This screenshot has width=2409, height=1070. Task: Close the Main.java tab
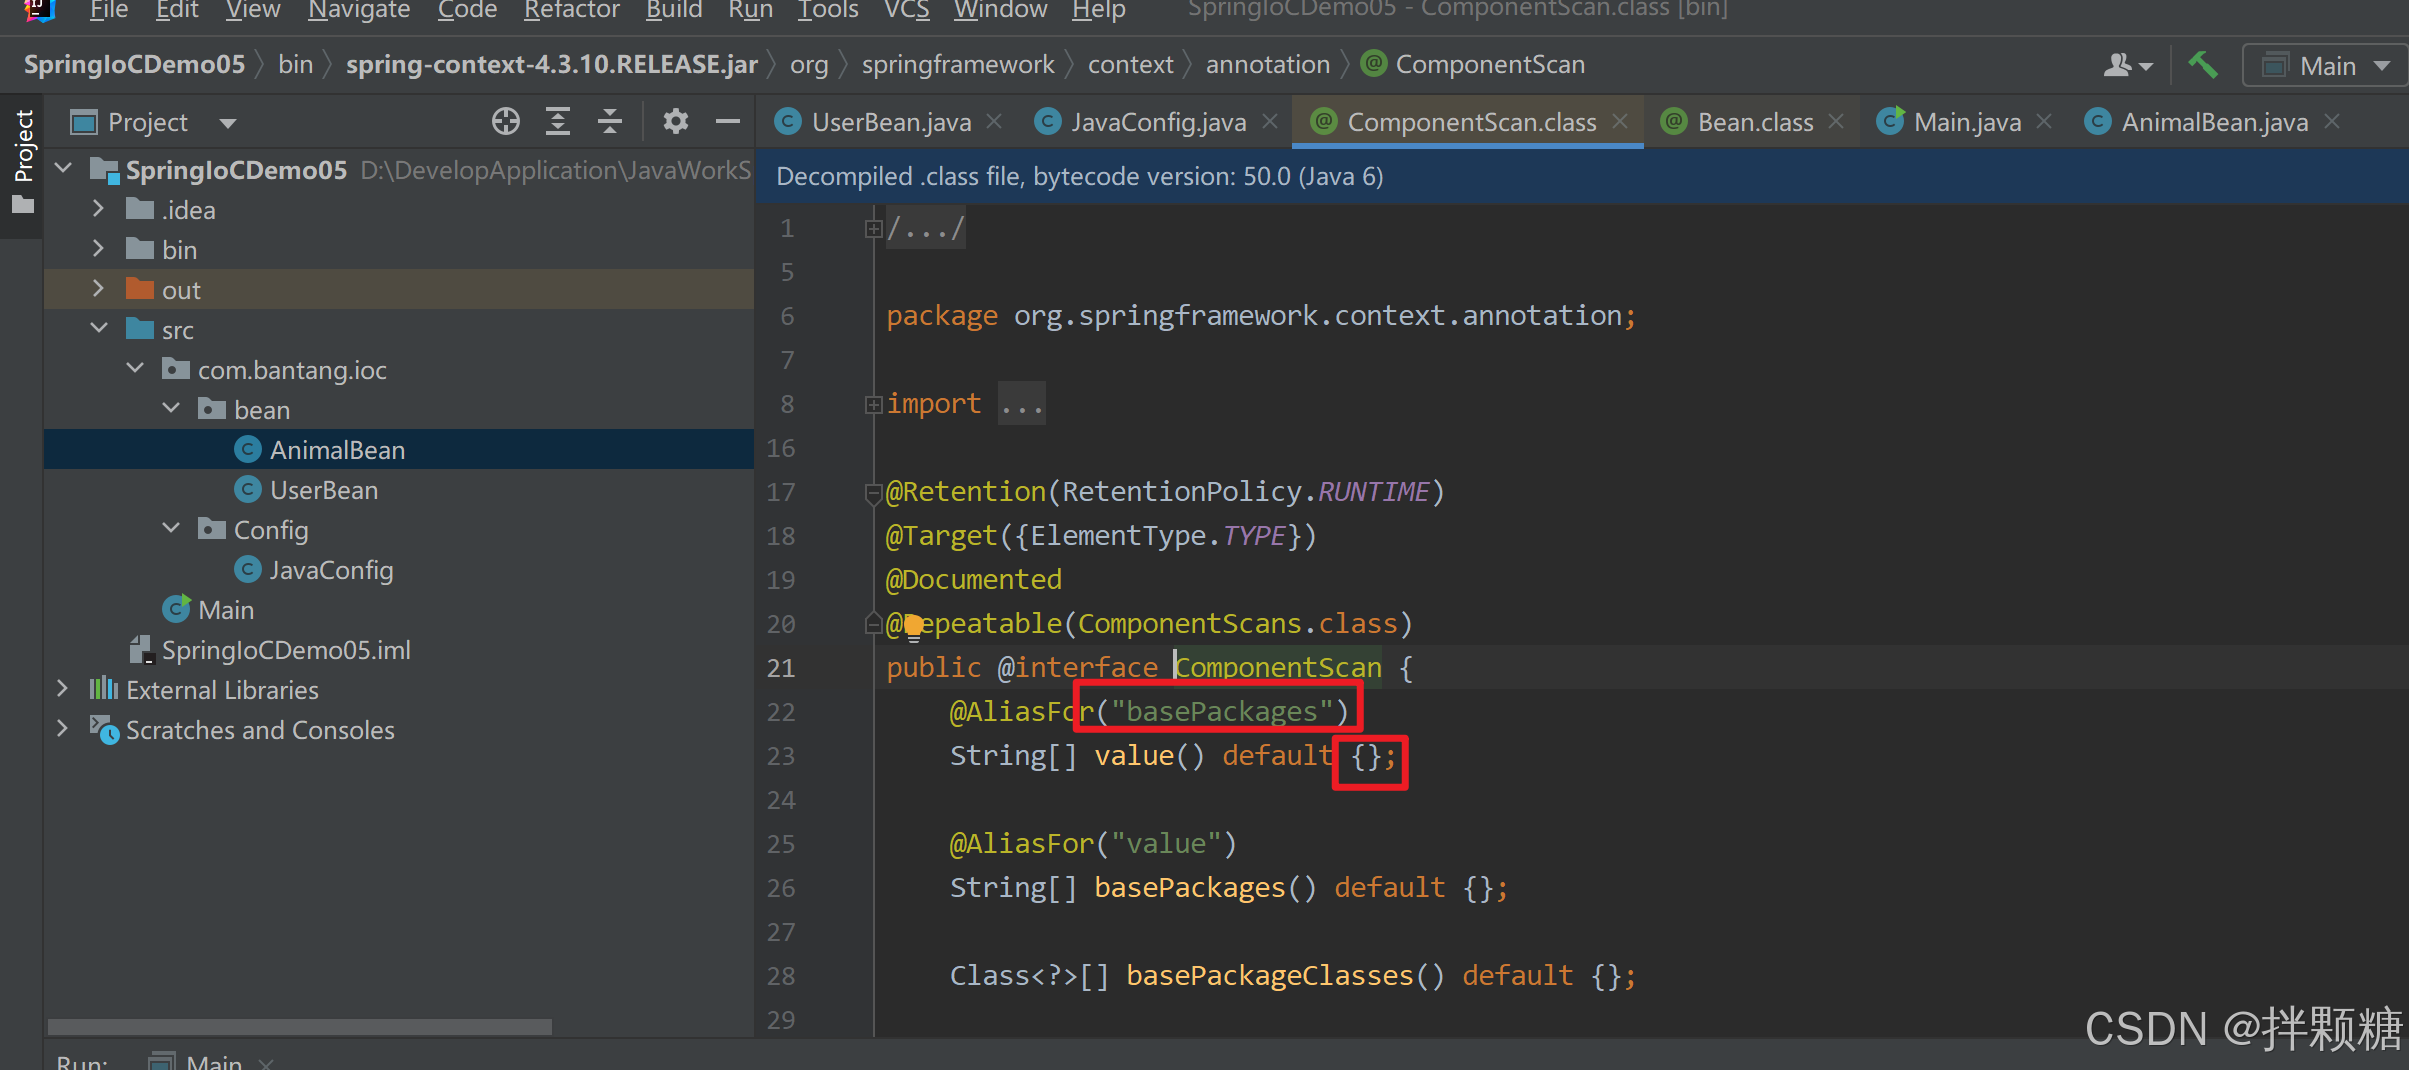(x=2044, y=121)
